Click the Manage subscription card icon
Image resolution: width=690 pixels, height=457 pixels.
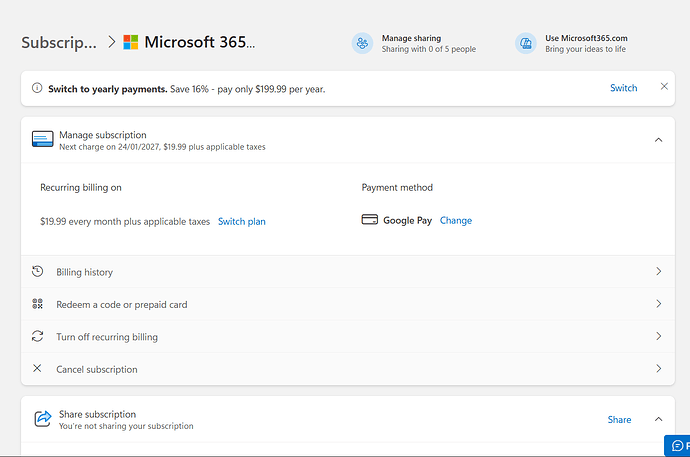42,140
